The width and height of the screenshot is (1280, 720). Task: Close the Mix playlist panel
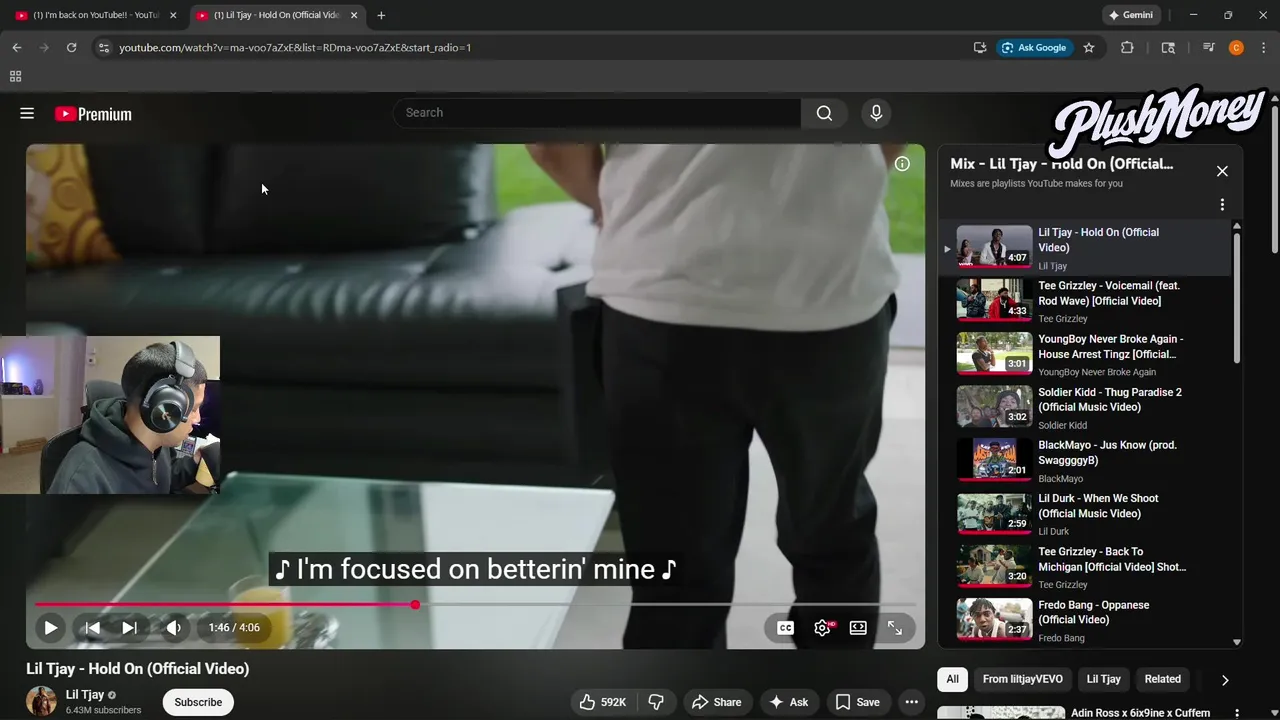[x=1222, y=171]
